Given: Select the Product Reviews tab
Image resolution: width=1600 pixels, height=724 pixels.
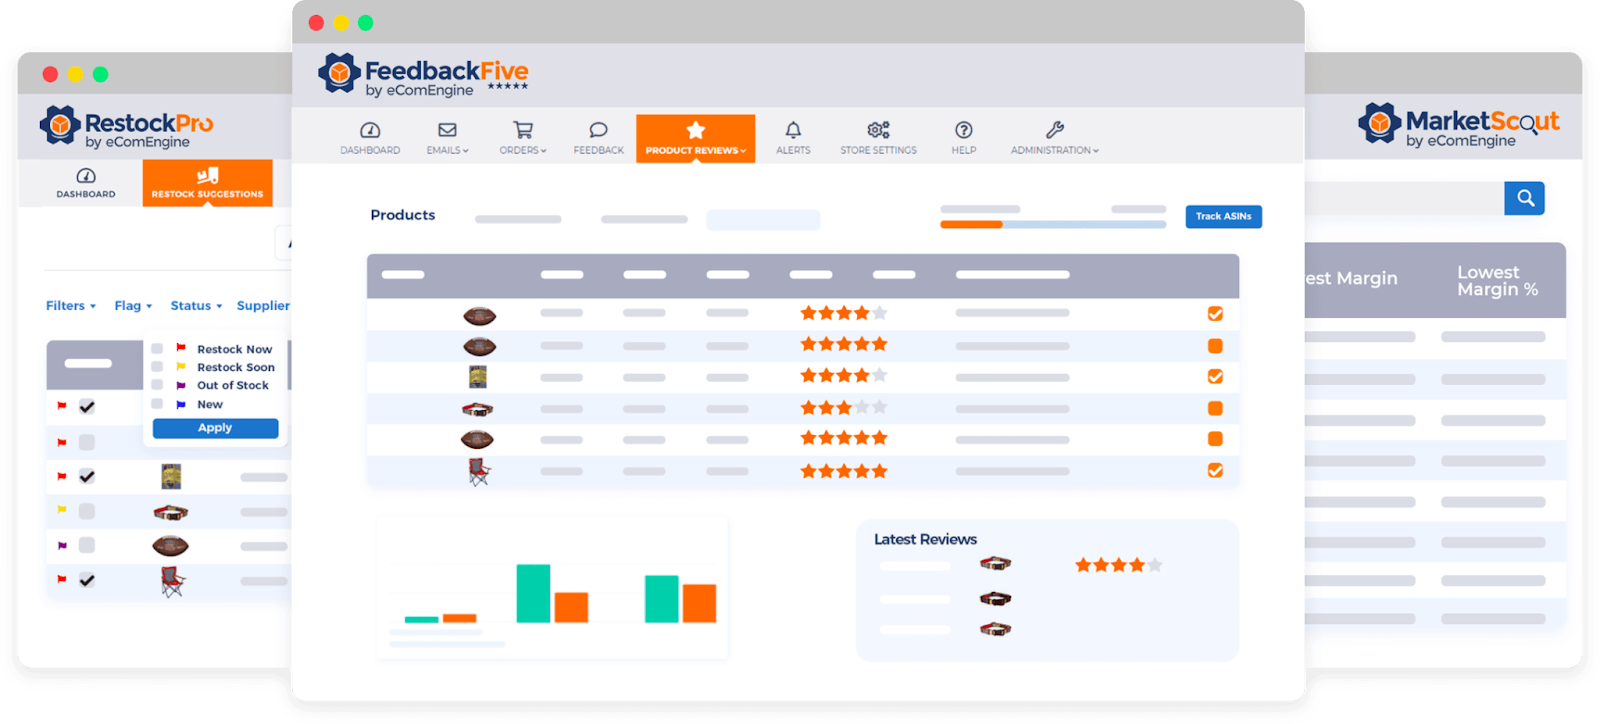Looking at the screenshot, I should click(695, 138).
